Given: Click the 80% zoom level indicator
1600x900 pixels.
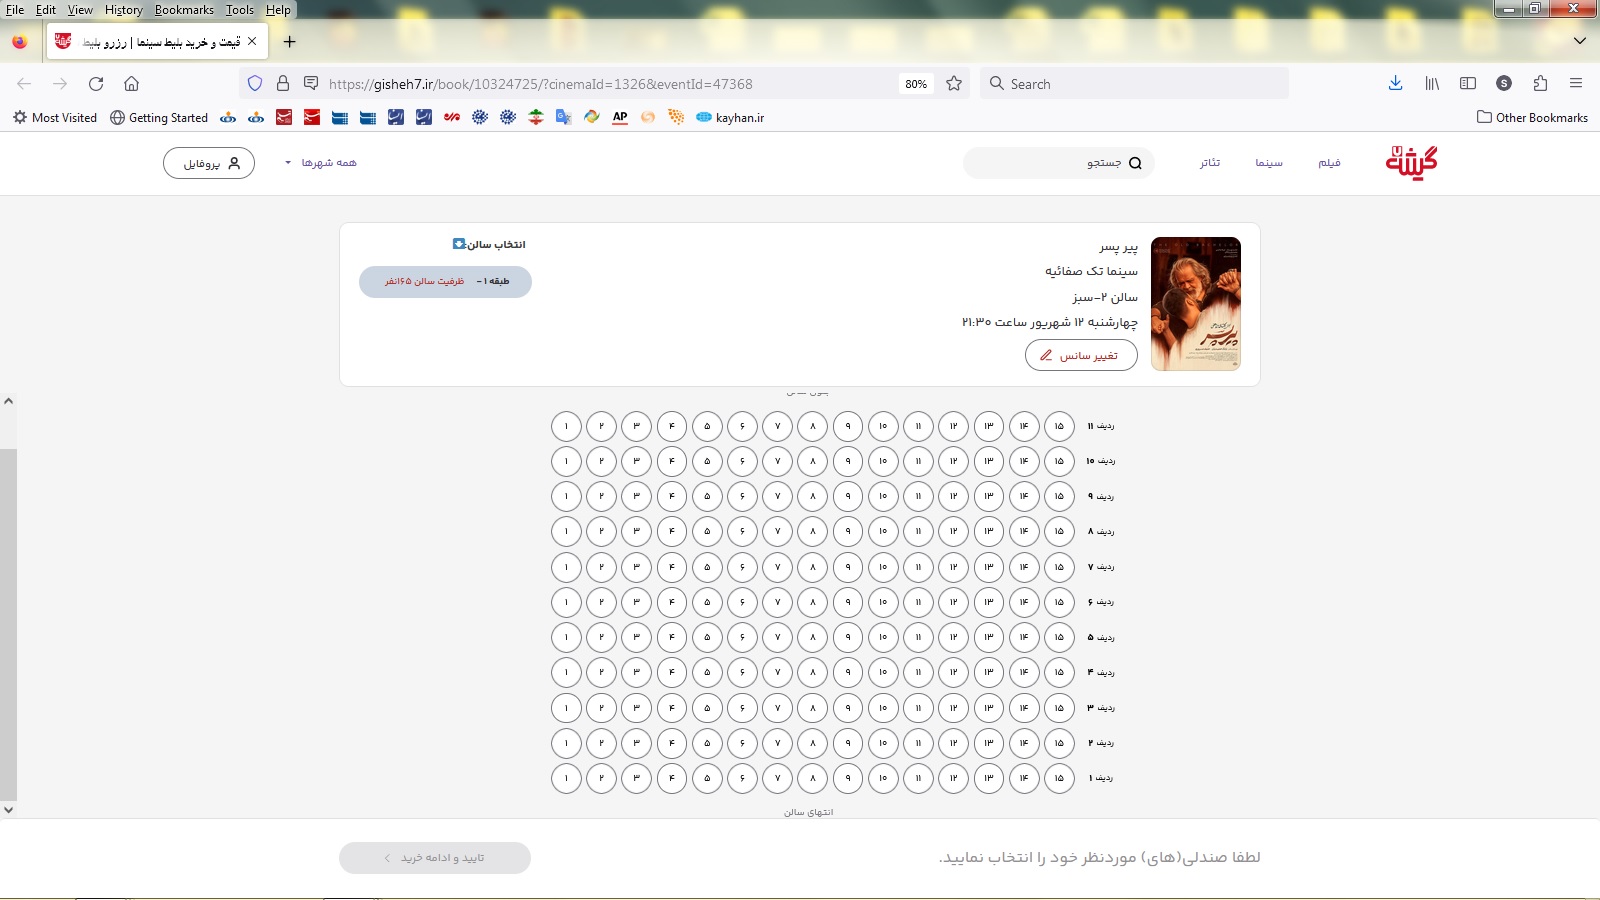Looking at the screenshot, I should [916, 84].
